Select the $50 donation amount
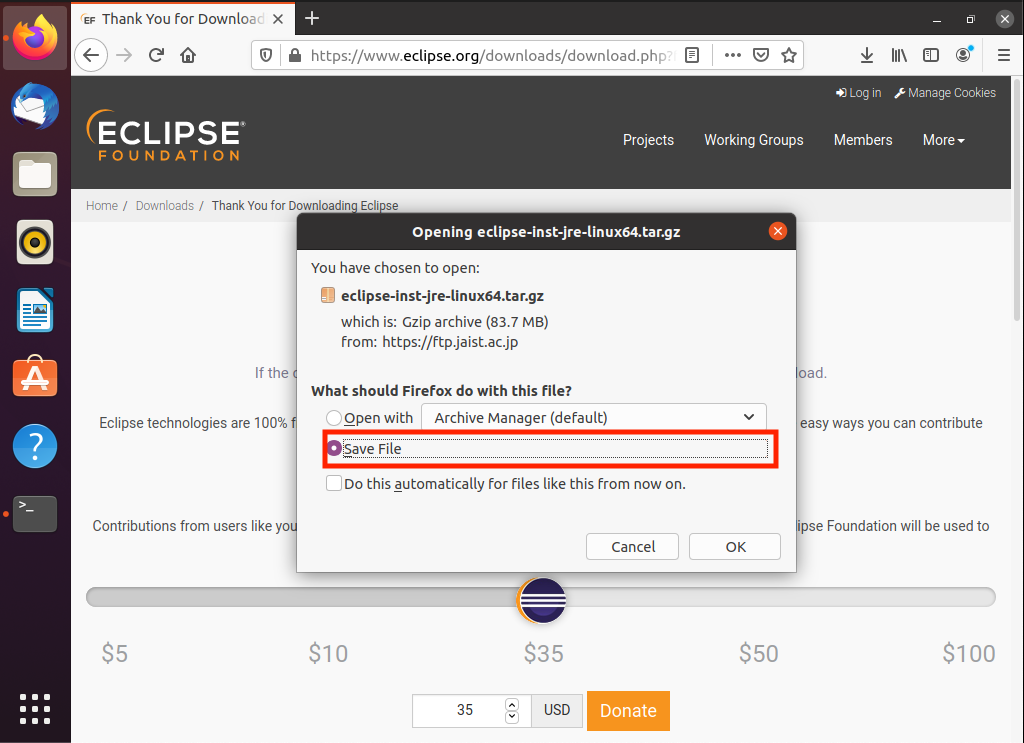The width and height of the screenshot is (1024, 743). 758,653
